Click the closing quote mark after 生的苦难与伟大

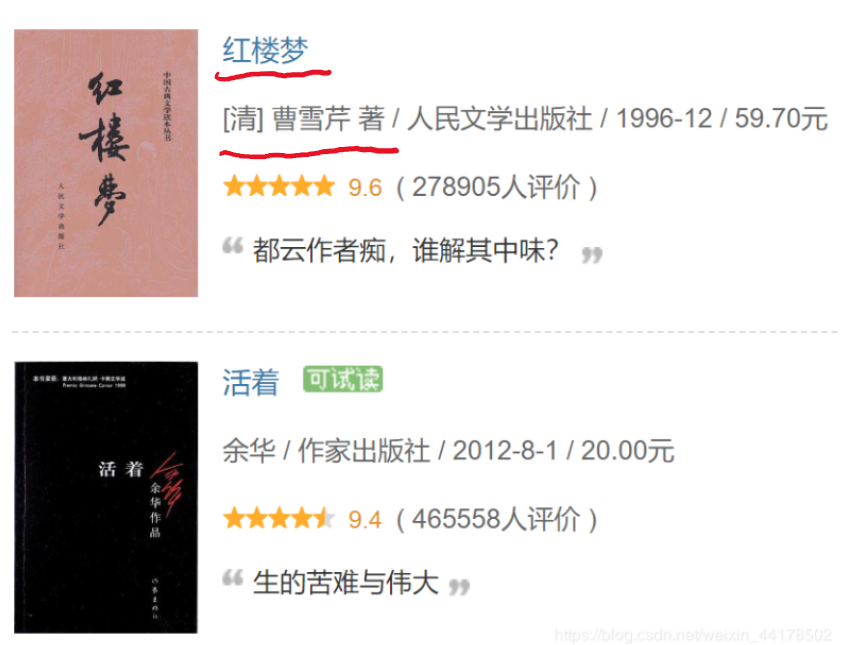point(459,587)
